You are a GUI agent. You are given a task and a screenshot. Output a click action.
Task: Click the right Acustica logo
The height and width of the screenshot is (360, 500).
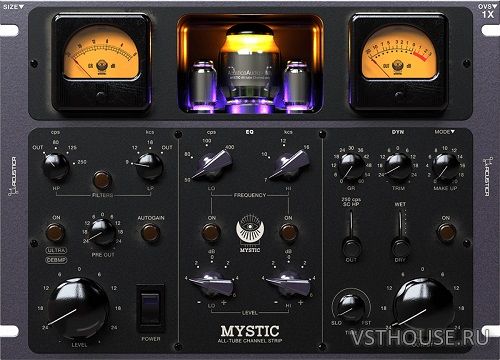487,176
